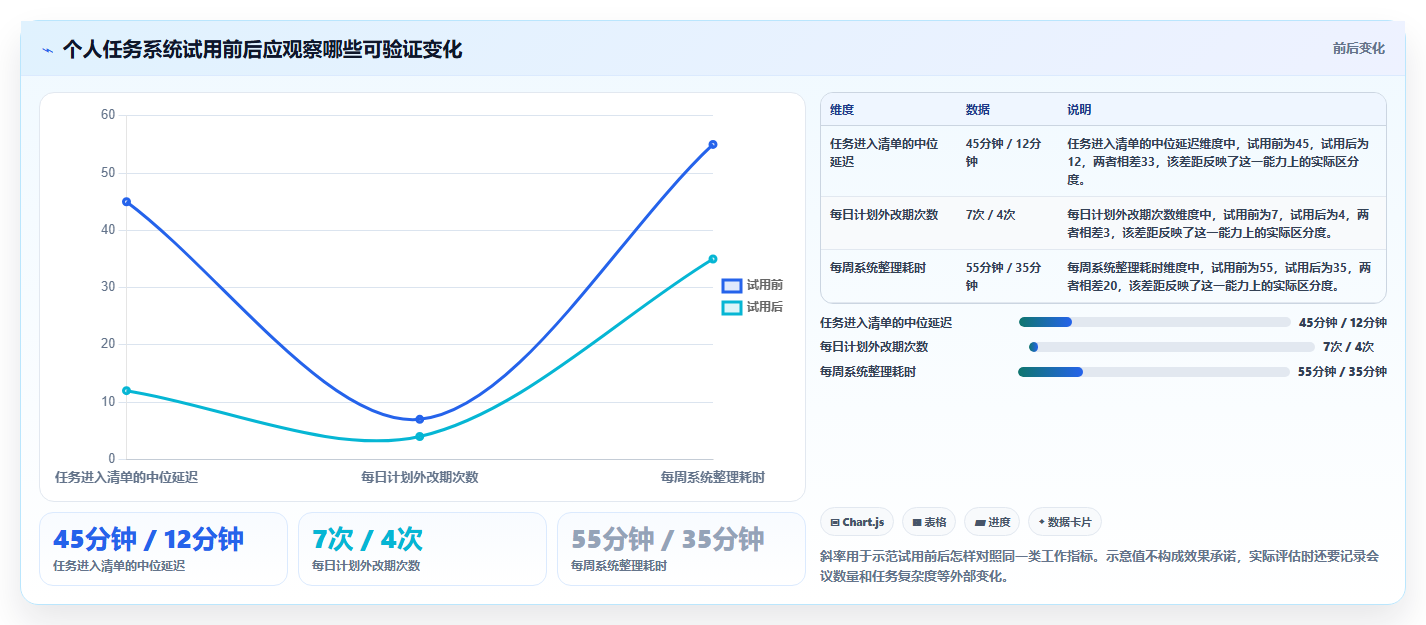Click the 试用前 blue legend swatch
This screenshot has width=1426, height=625.
pos(732,285)
